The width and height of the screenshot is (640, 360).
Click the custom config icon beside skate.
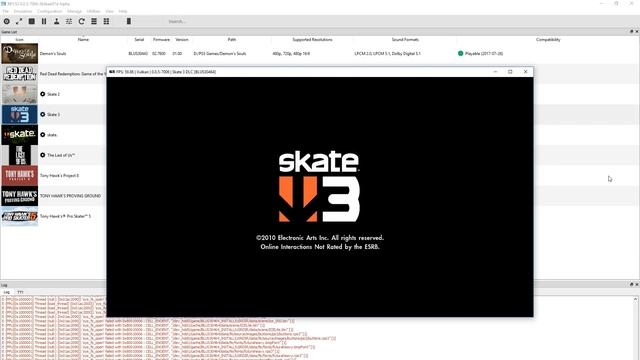[42, 135]
